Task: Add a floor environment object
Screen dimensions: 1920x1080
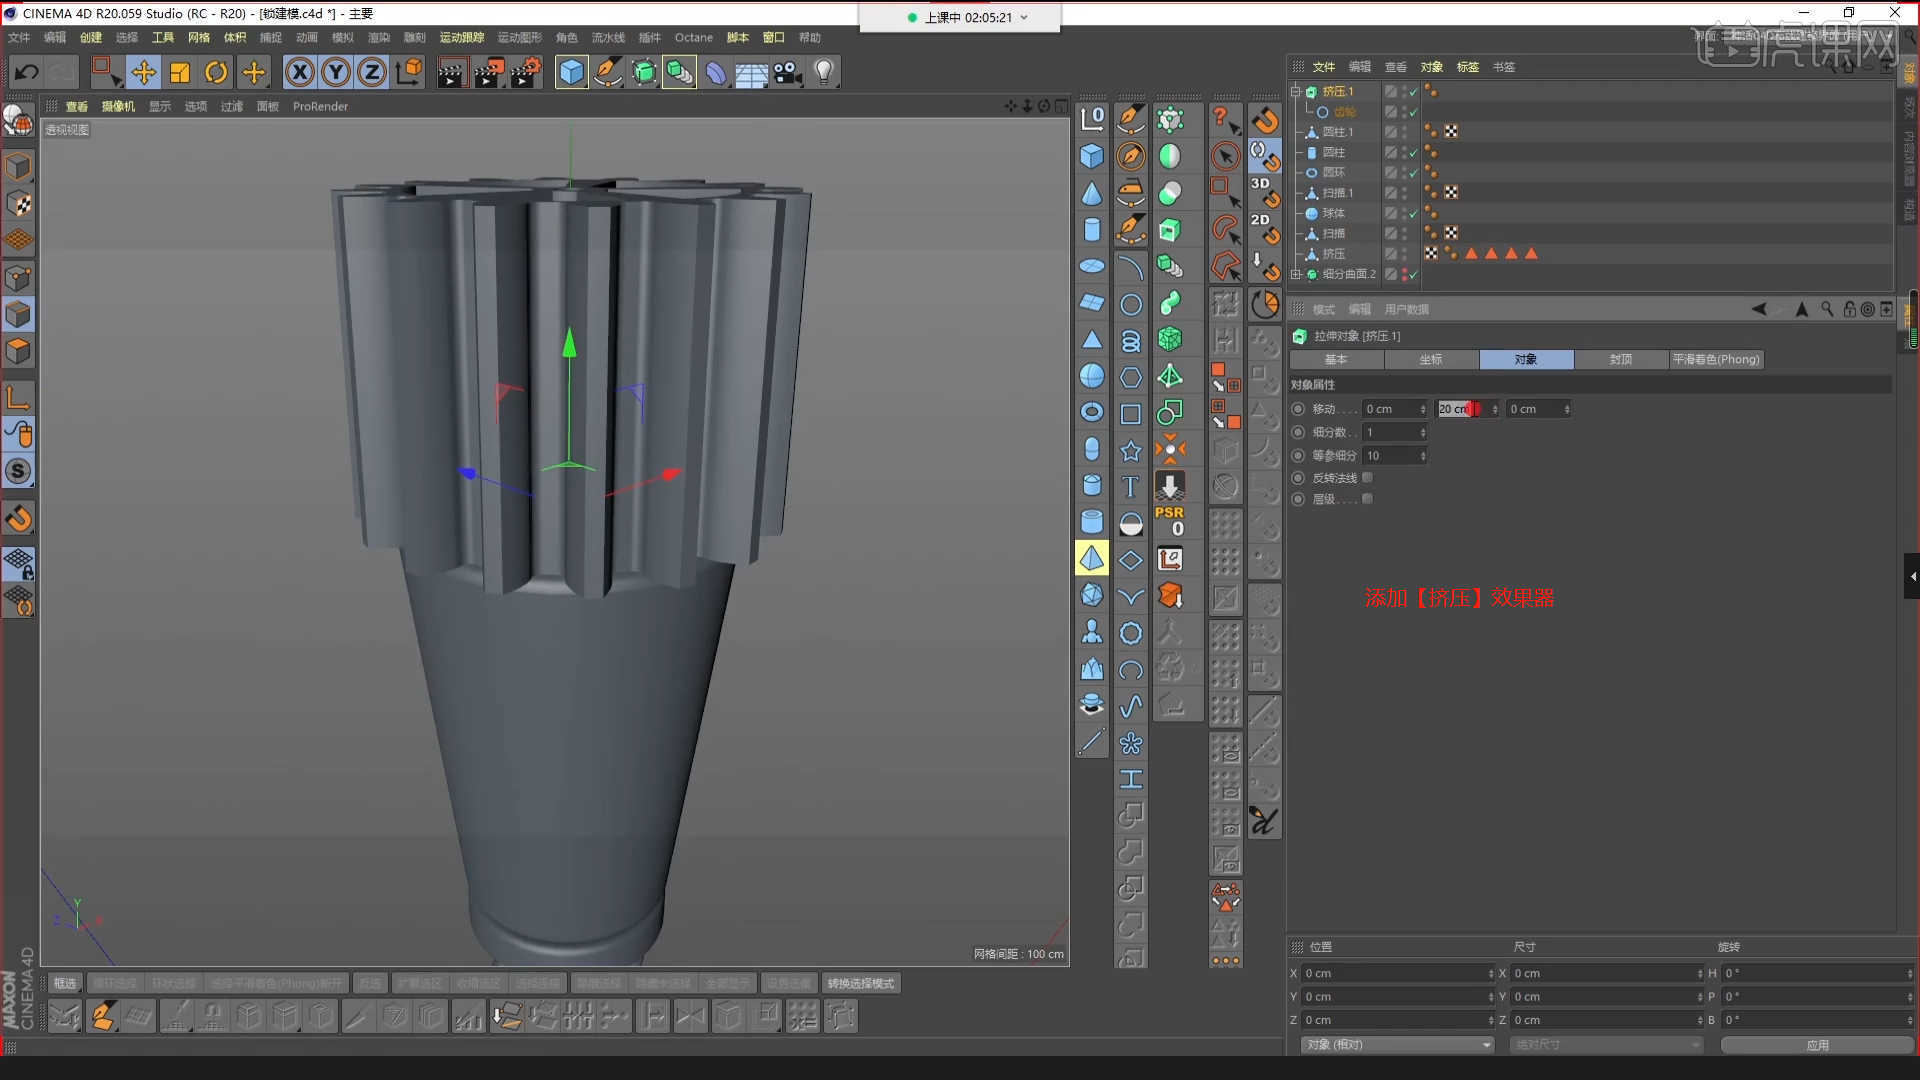Action: click(x=752, y=72)
